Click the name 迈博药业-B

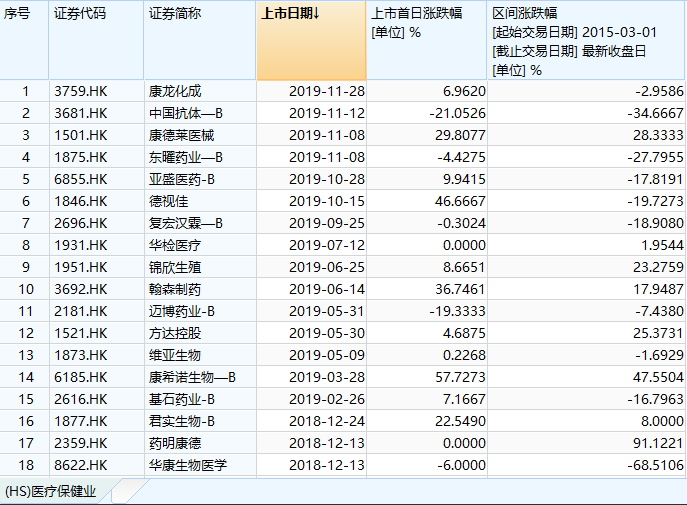(182, 311)
